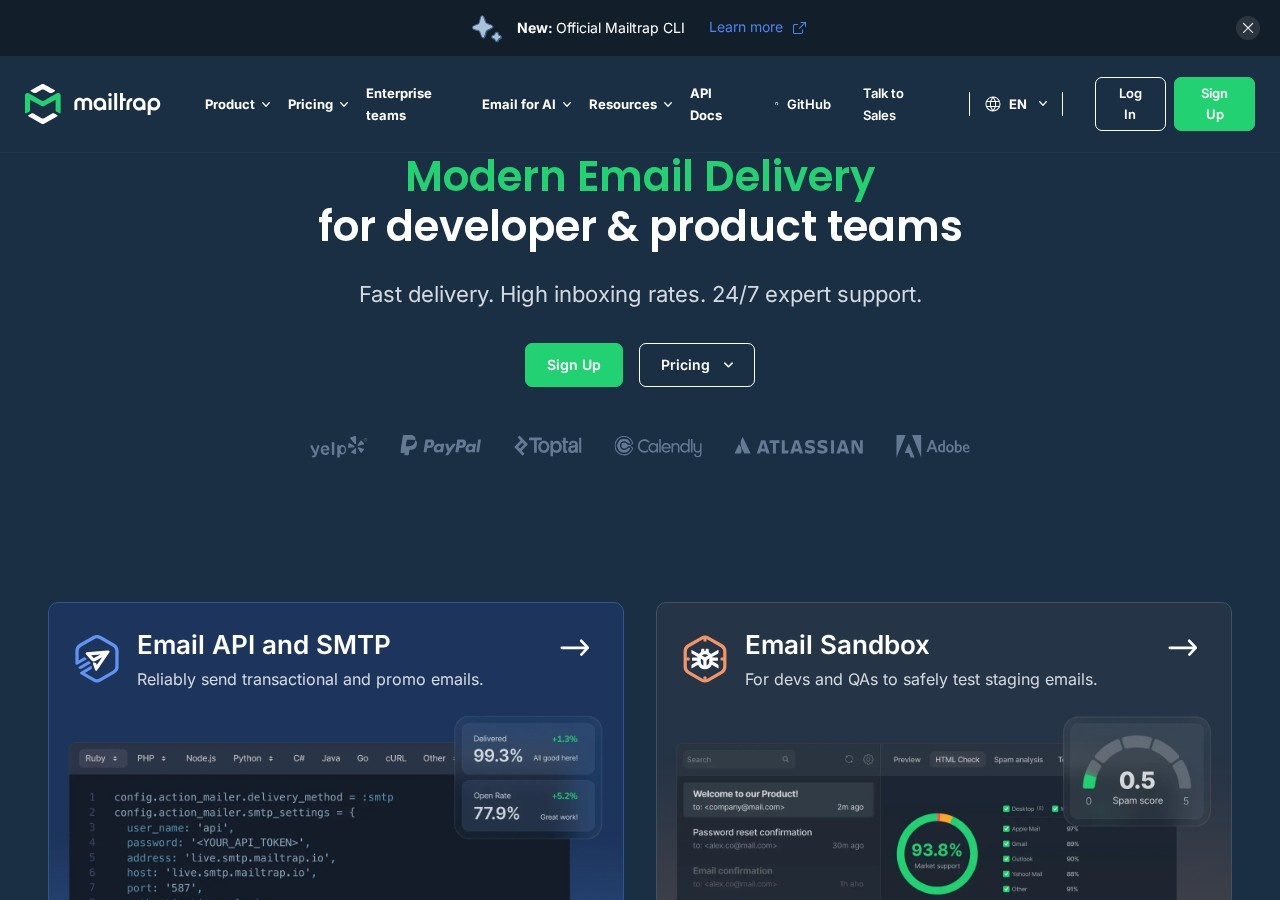The width and height of the screenshot is (1280, 900).
Task: Expand the header Pricing menu
Action: pos(318,104)
